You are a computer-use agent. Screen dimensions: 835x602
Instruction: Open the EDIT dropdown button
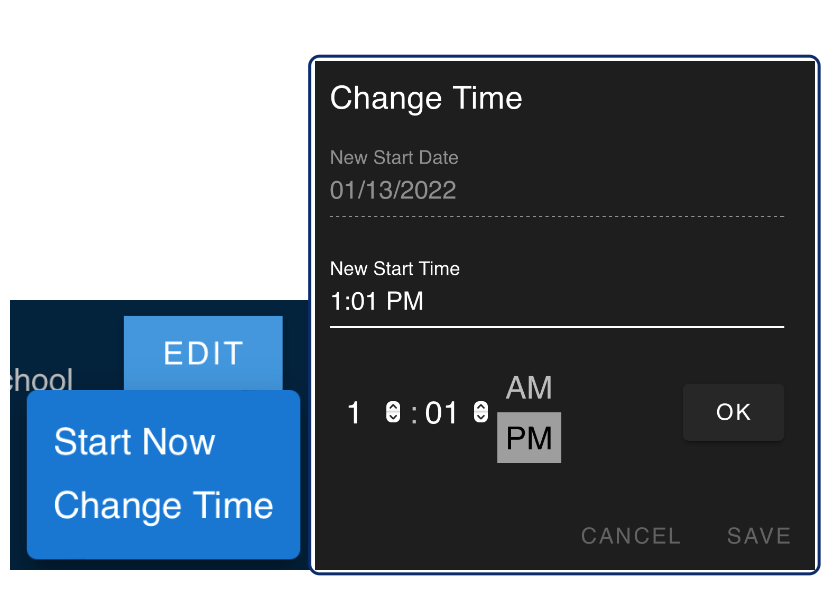point(203,353)
